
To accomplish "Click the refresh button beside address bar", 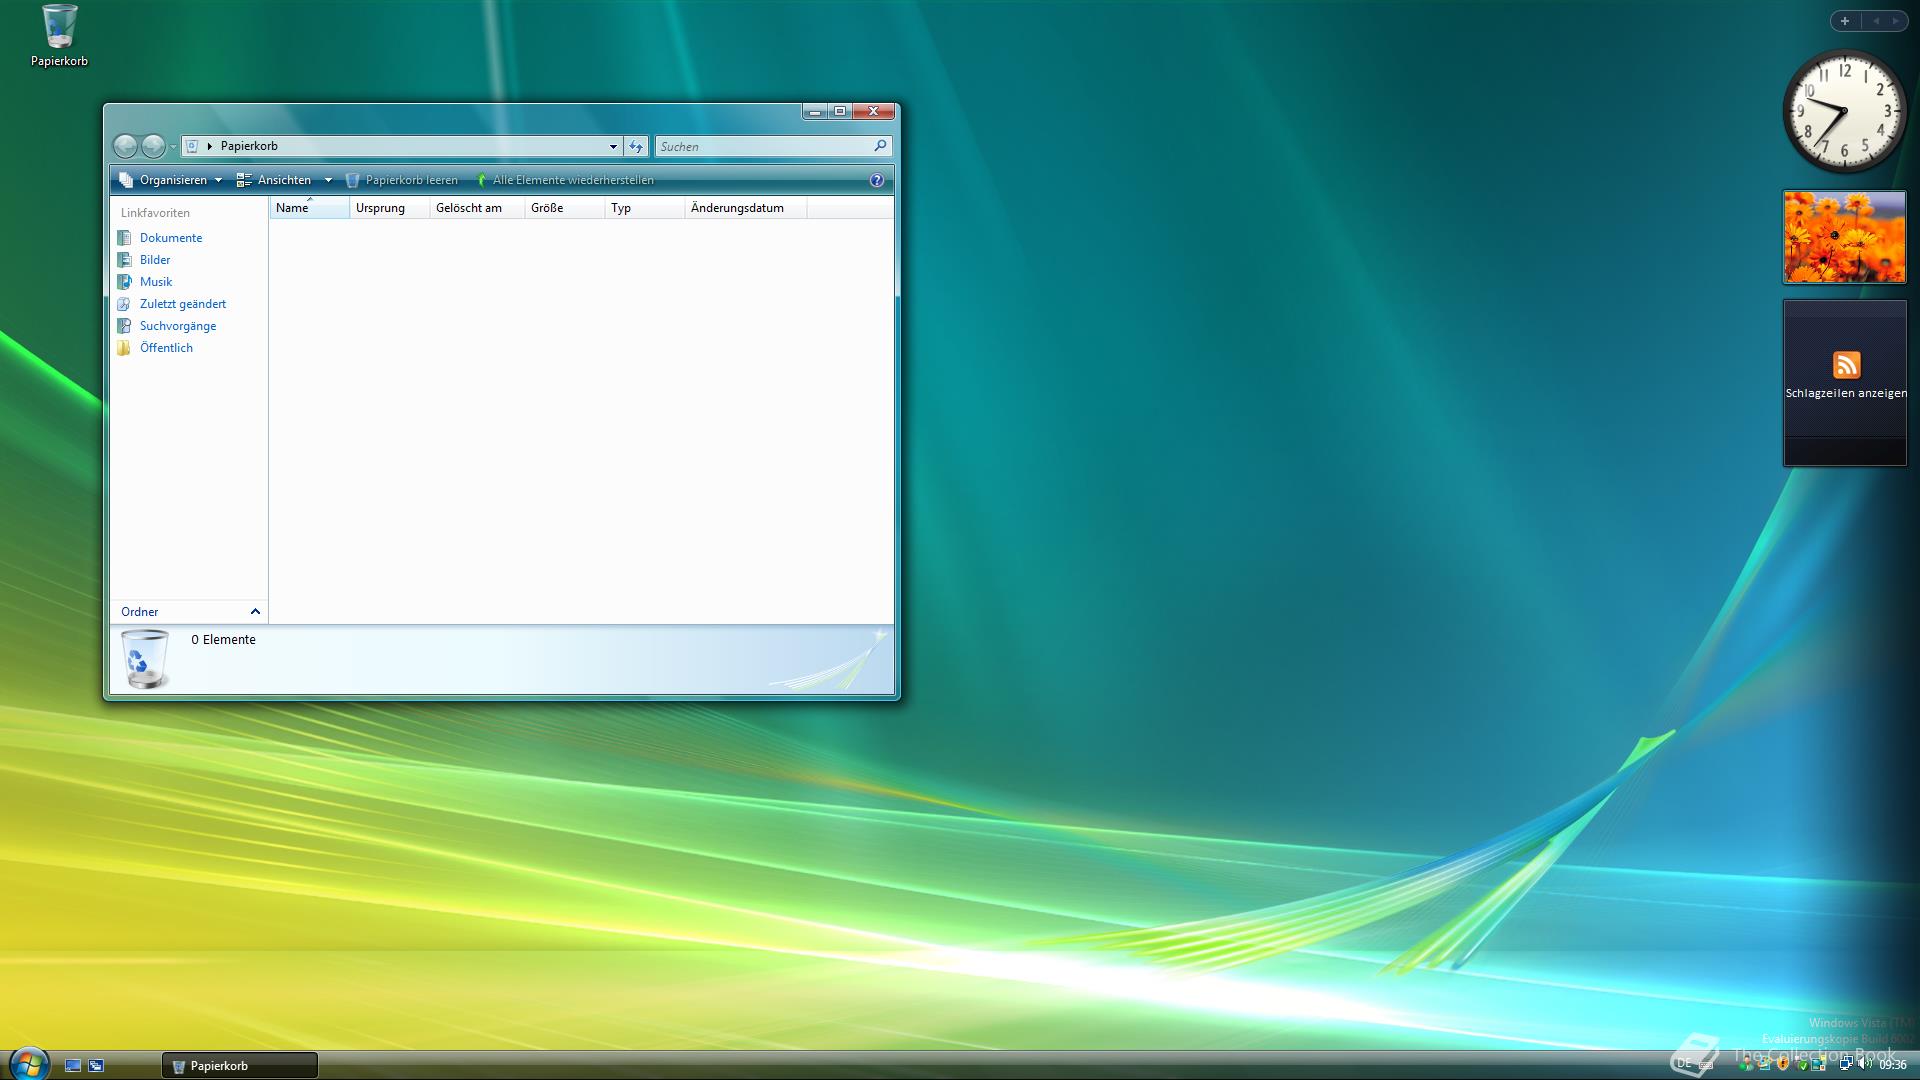I will pos(636,146).
